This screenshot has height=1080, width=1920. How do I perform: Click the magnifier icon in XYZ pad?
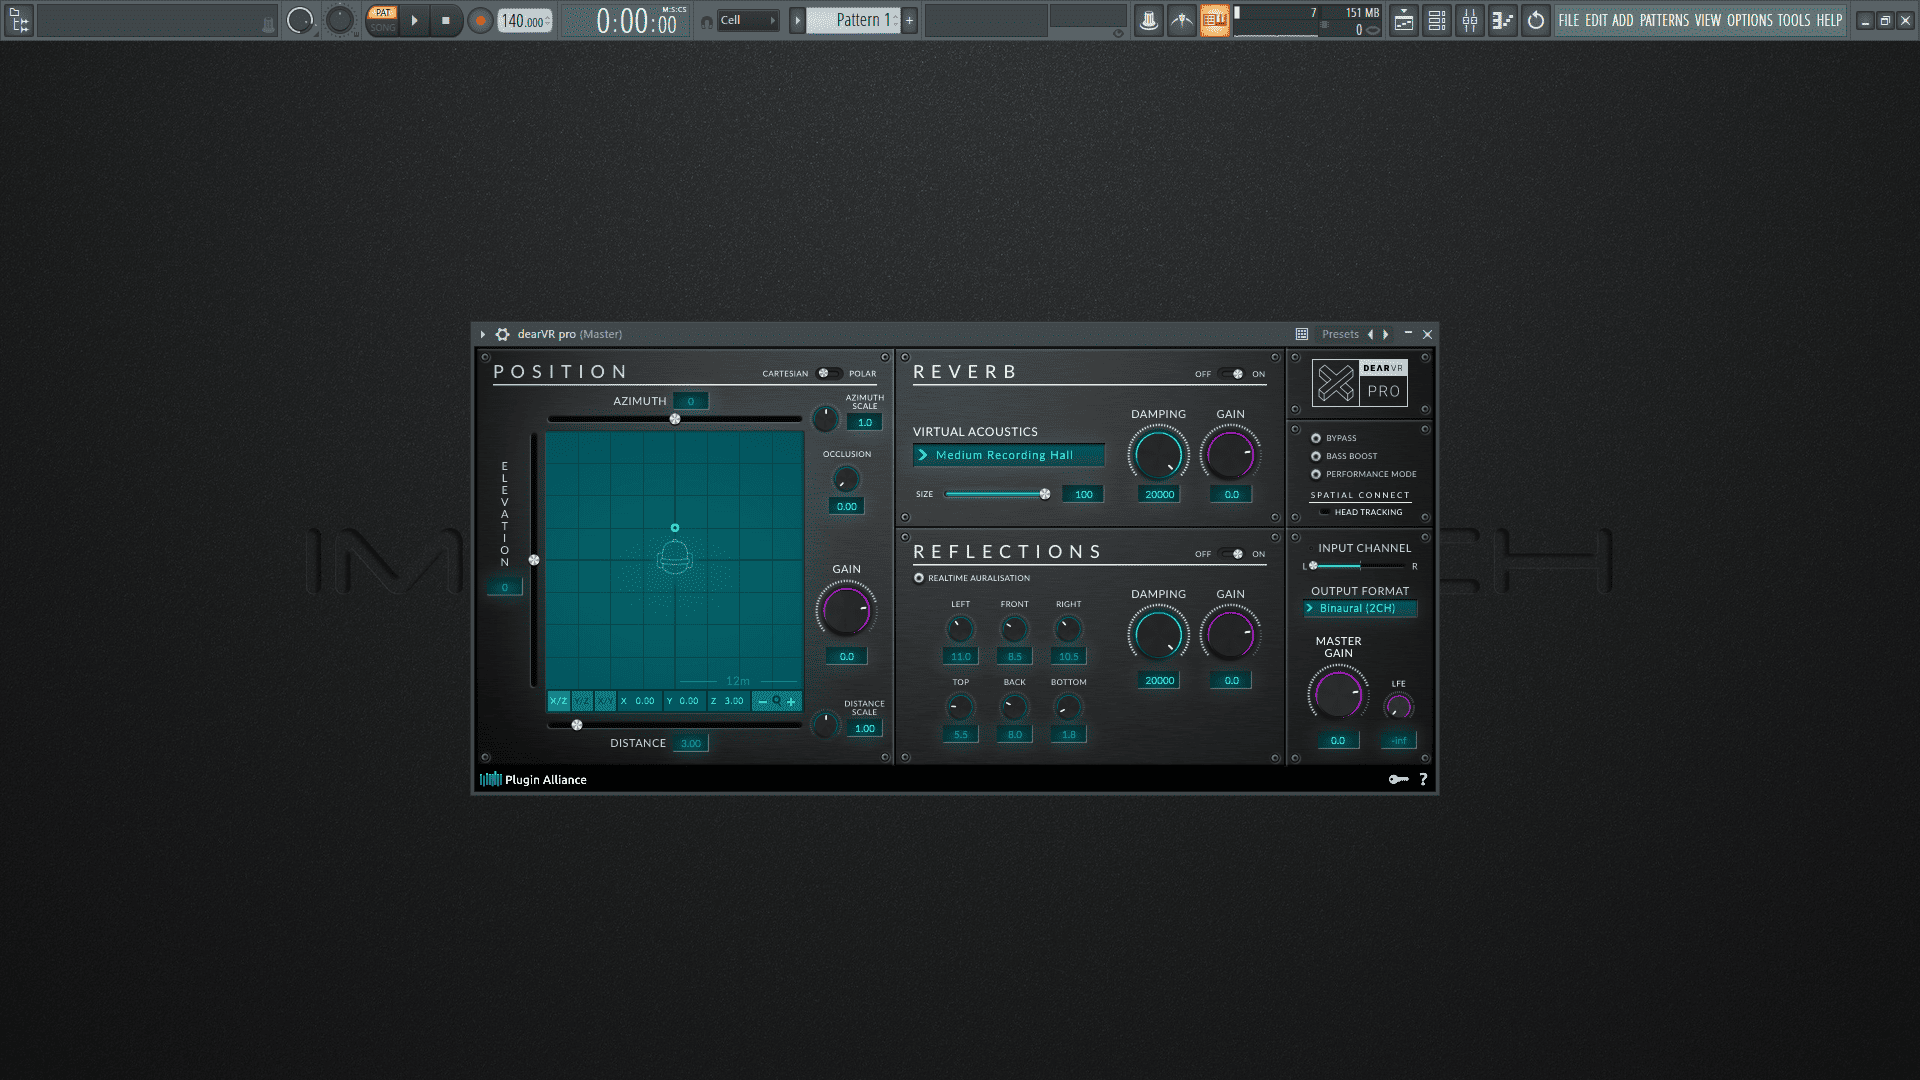[777, 701]
